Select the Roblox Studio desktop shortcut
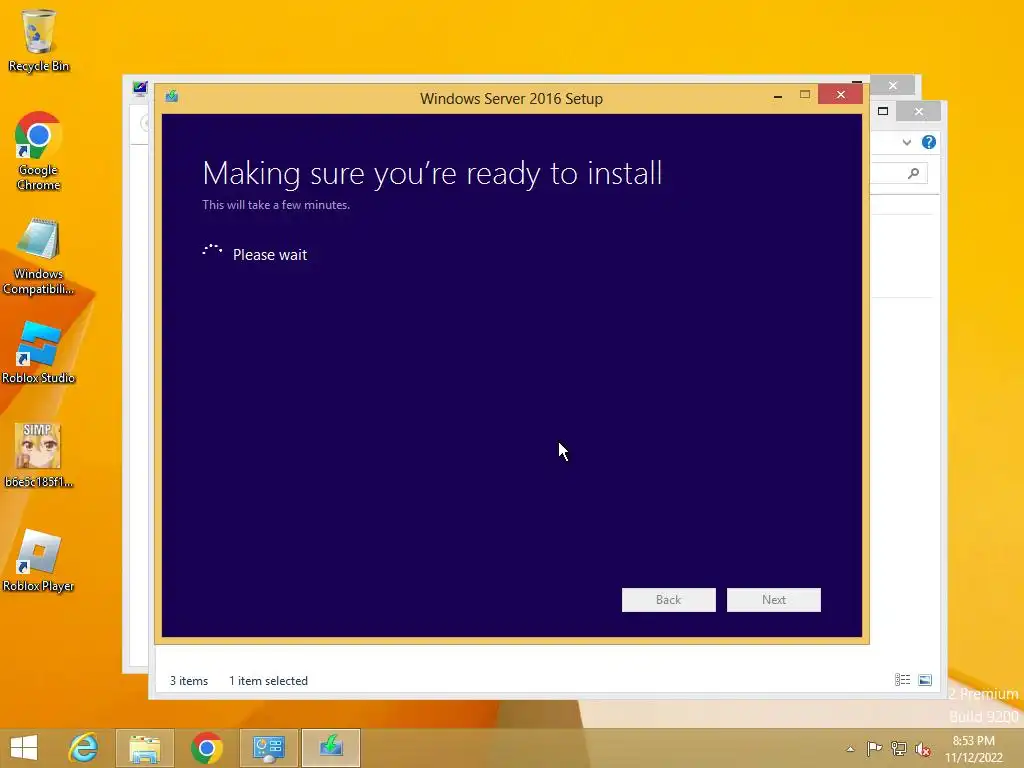1024x768 pixels. click(x=39, y=353)
